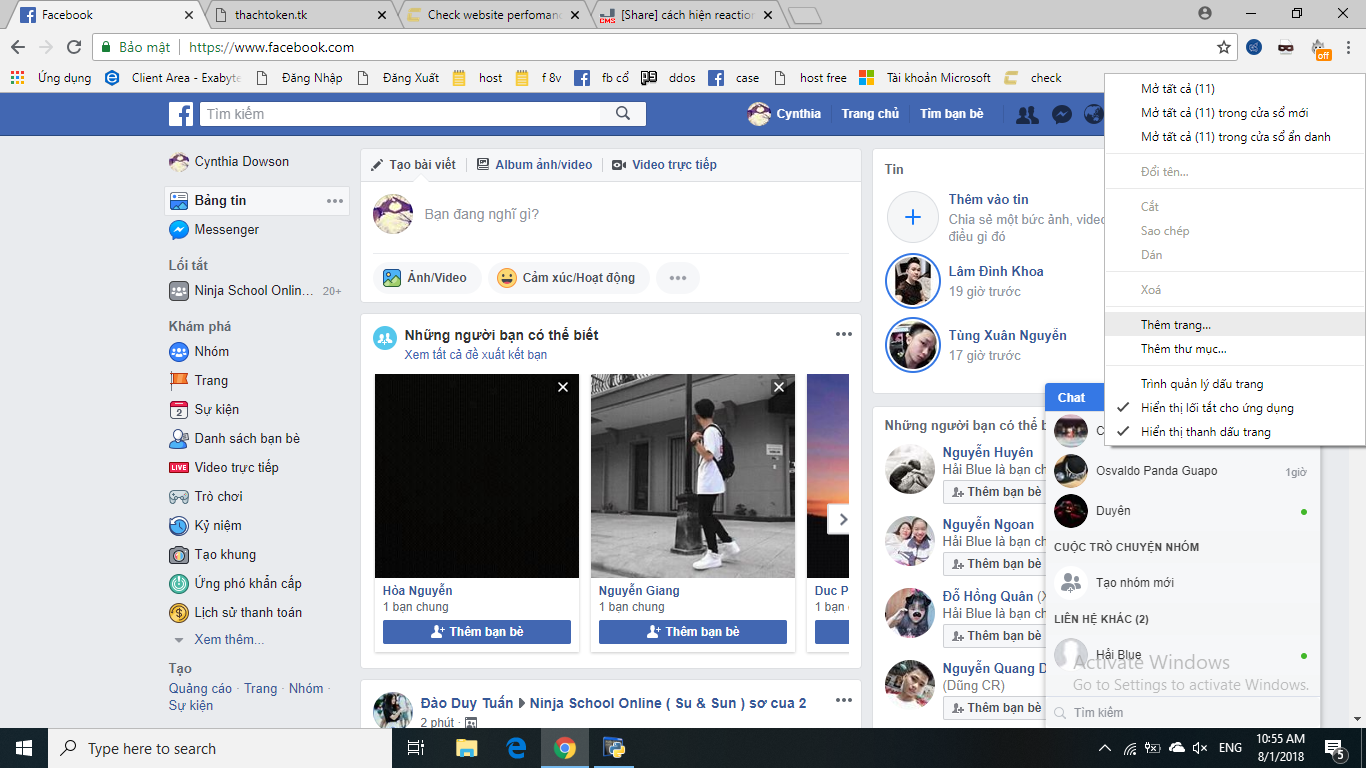Viewport: 1366px width, 768px height.
Task: Switch to the Album ảnh/video composer tab
Action: coord(535,165)
